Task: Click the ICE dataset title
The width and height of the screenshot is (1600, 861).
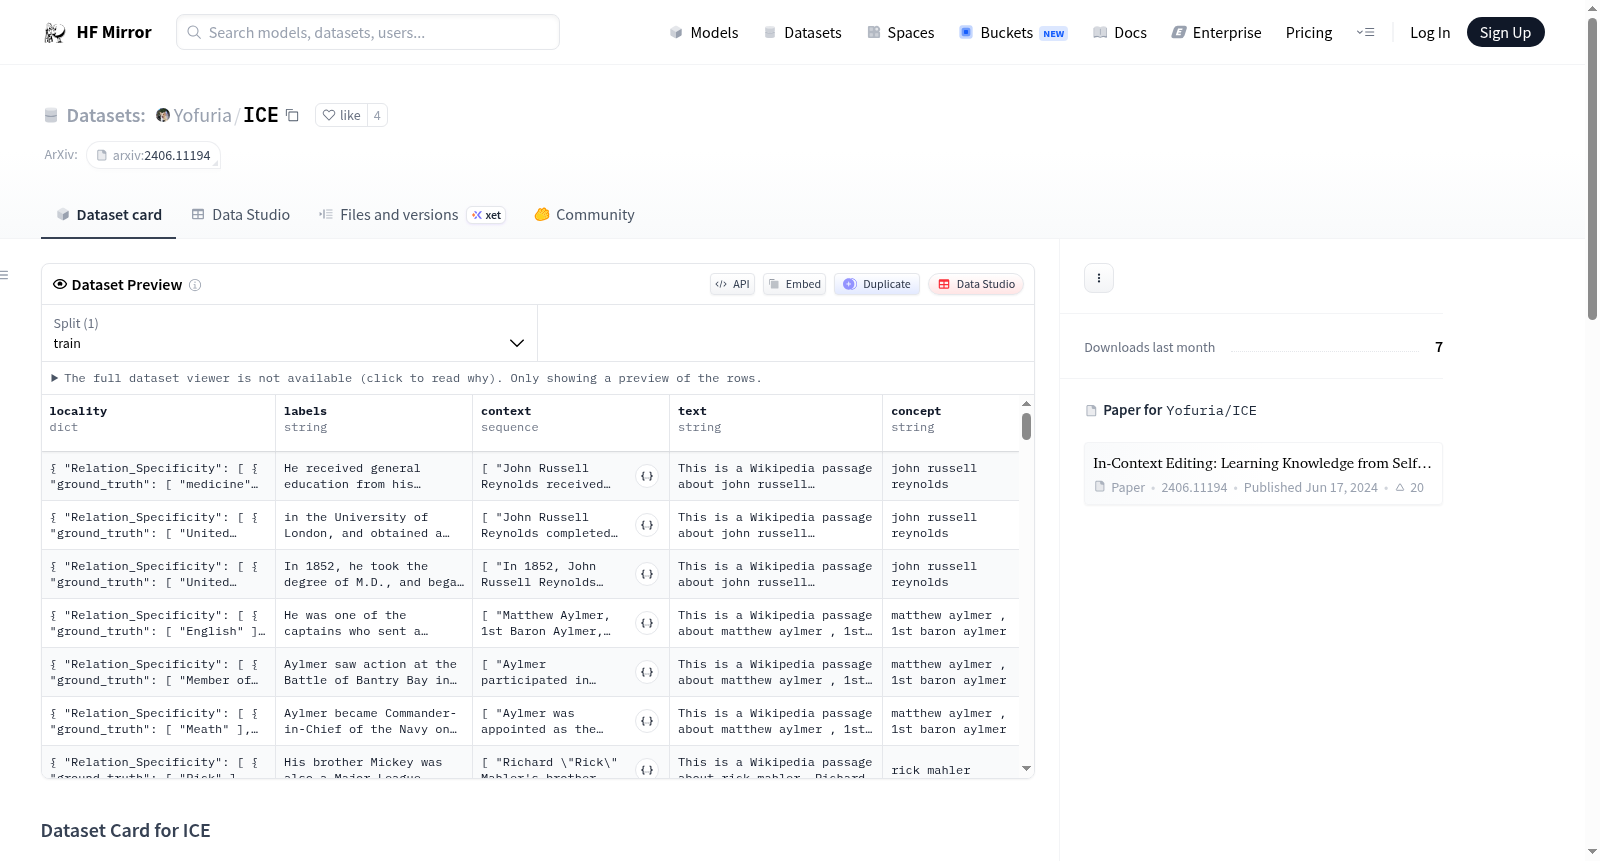Action: (x=261, y=115)
